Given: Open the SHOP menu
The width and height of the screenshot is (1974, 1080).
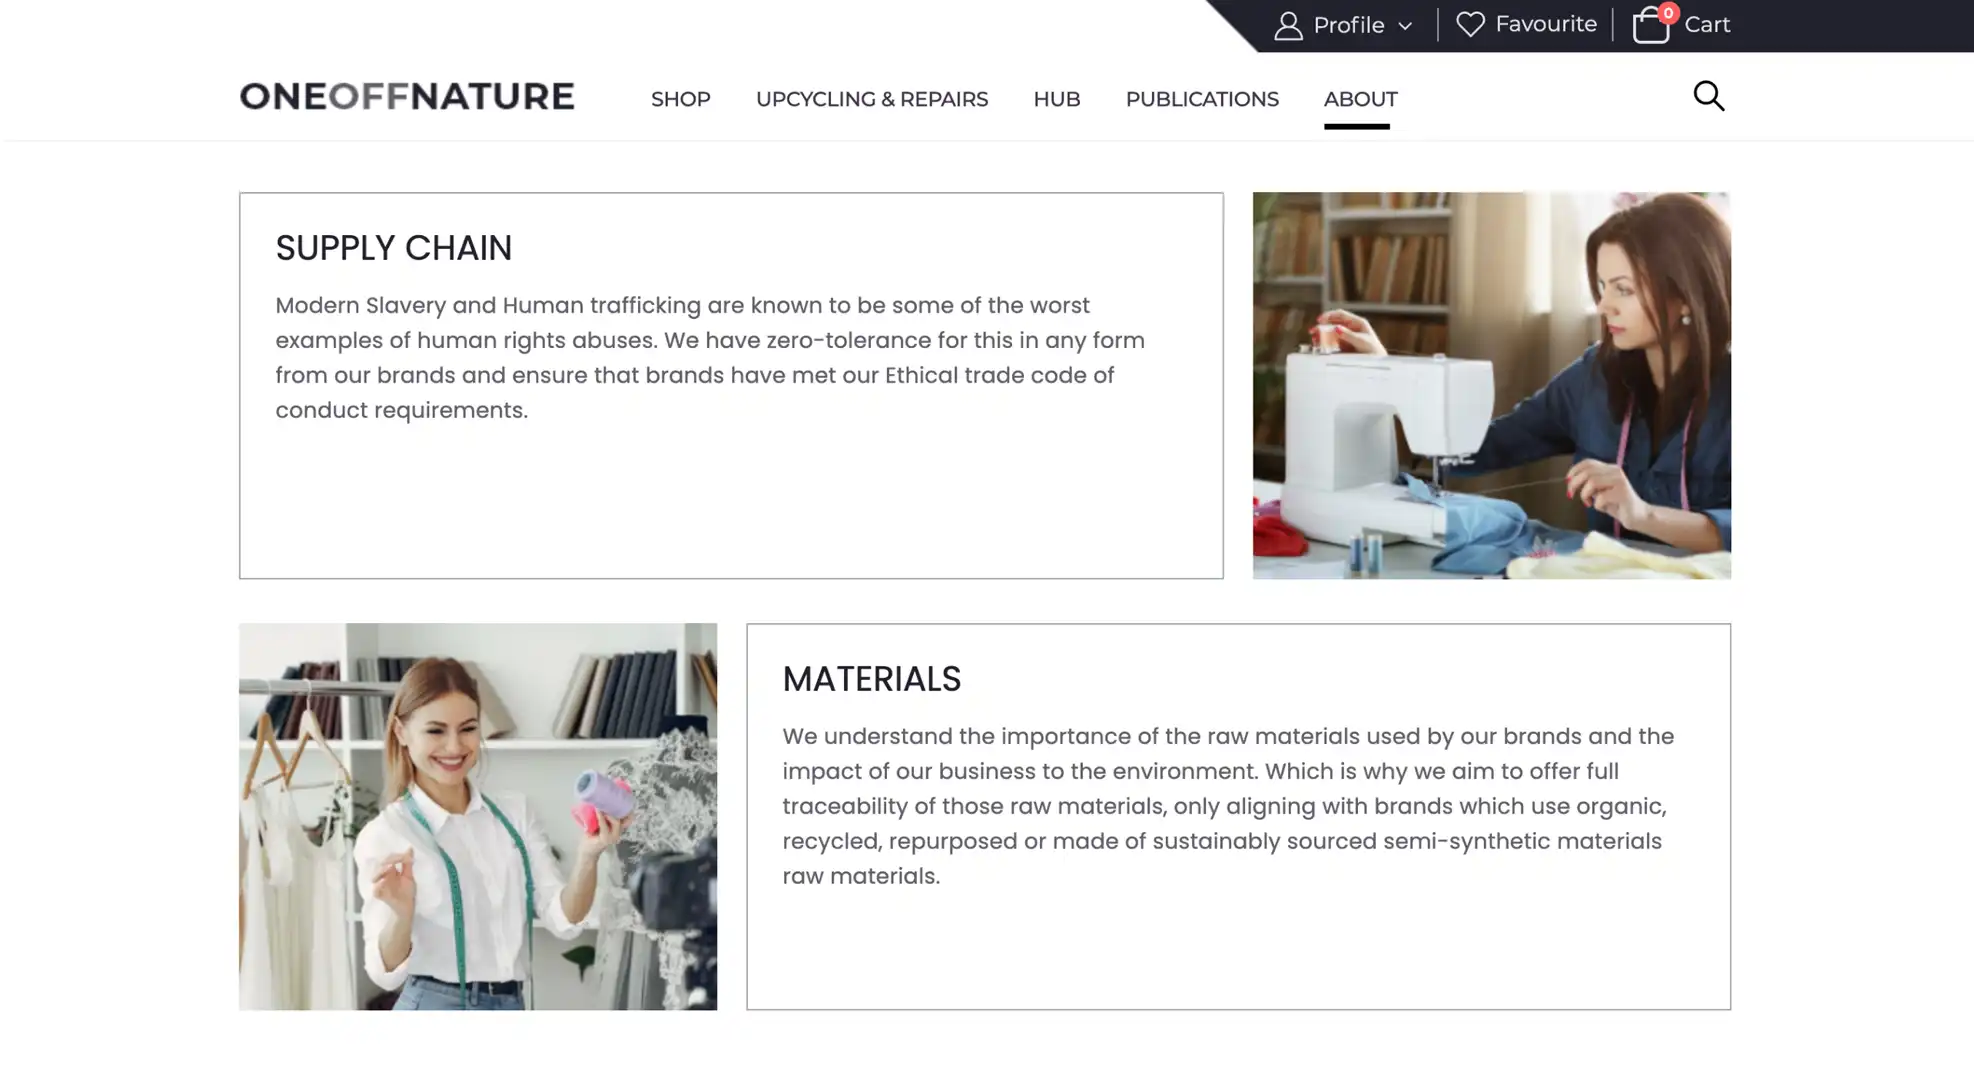Looking at the screenshot, I should click(x=680, y=99).
